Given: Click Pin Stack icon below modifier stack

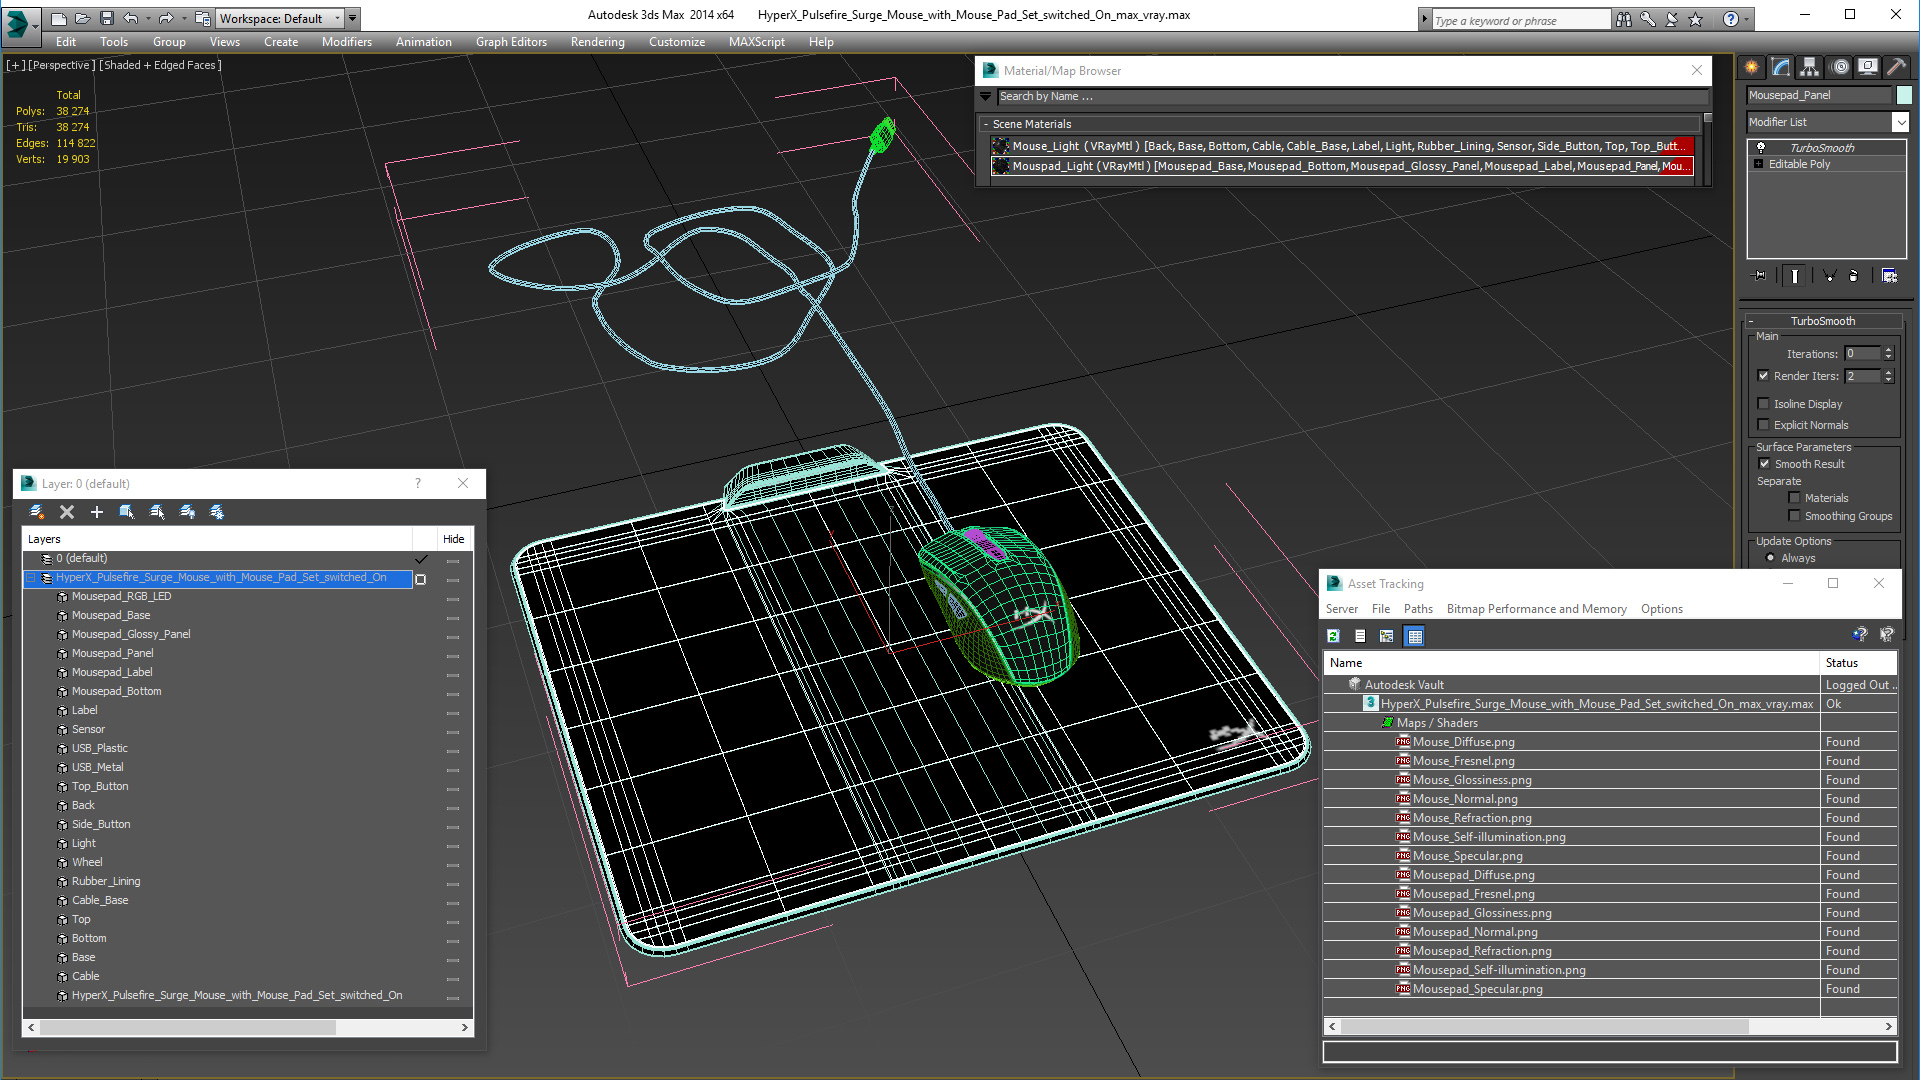Looking at the screenshot, I should pos(1760,276).
